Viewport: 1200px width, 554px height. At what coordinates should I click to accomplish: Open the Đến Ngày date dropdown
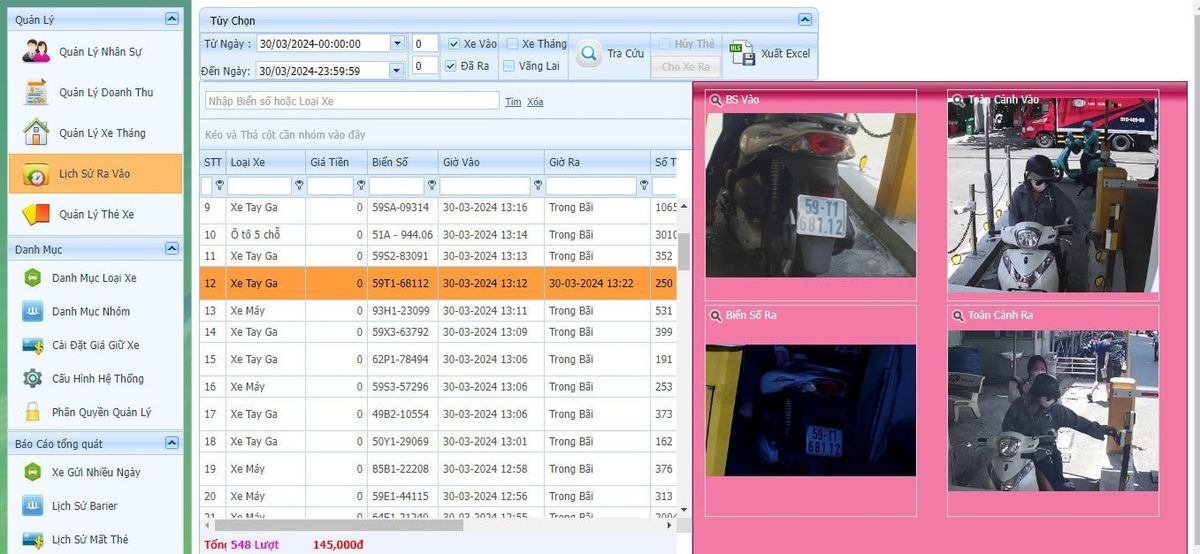point(397,70)
